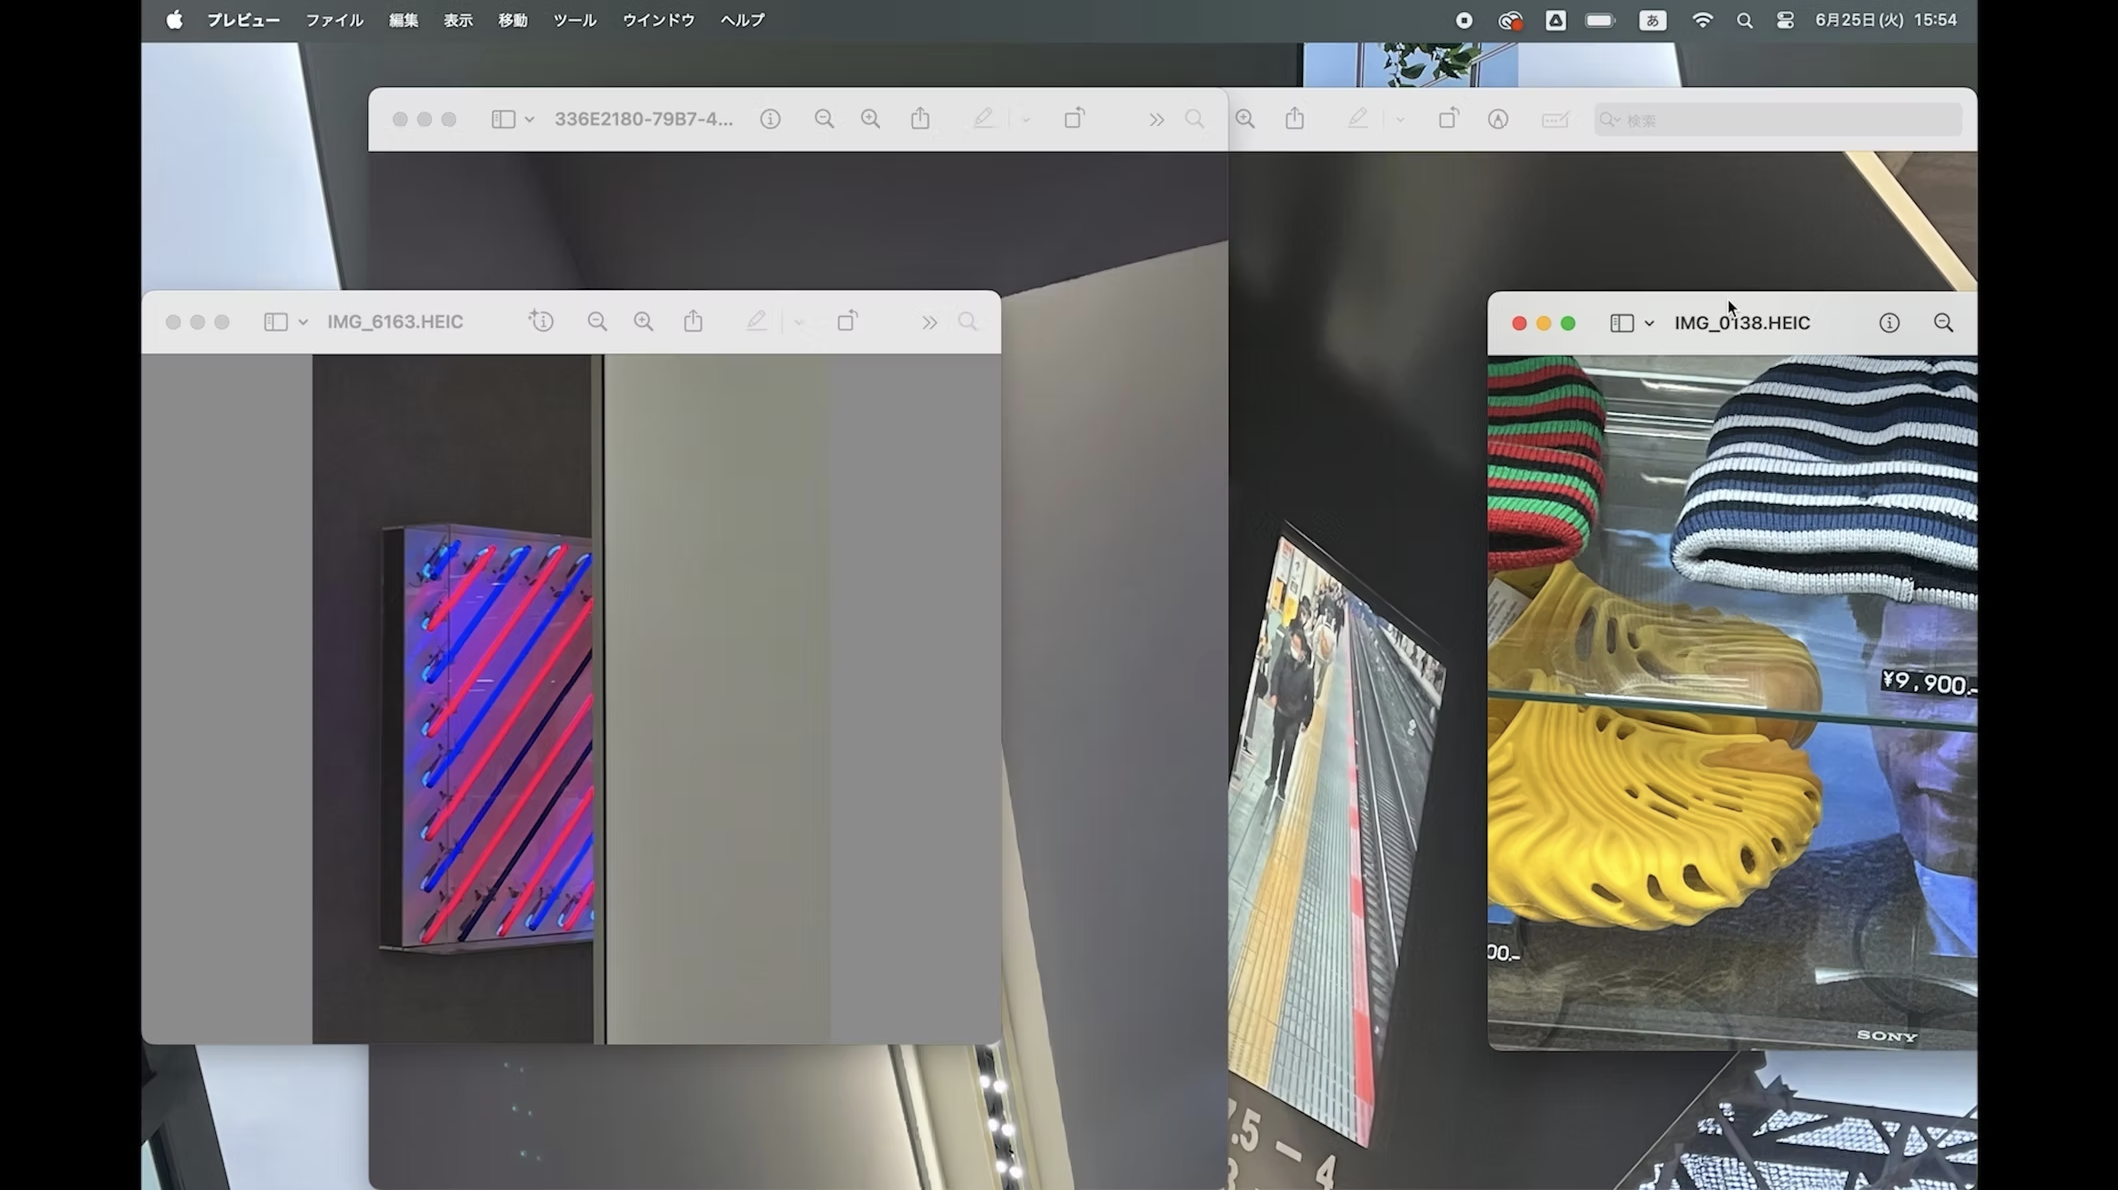Toggle sidebar in 336E2180-79B7 window
Screen dimensions: 2118x1190
point(503,119)
